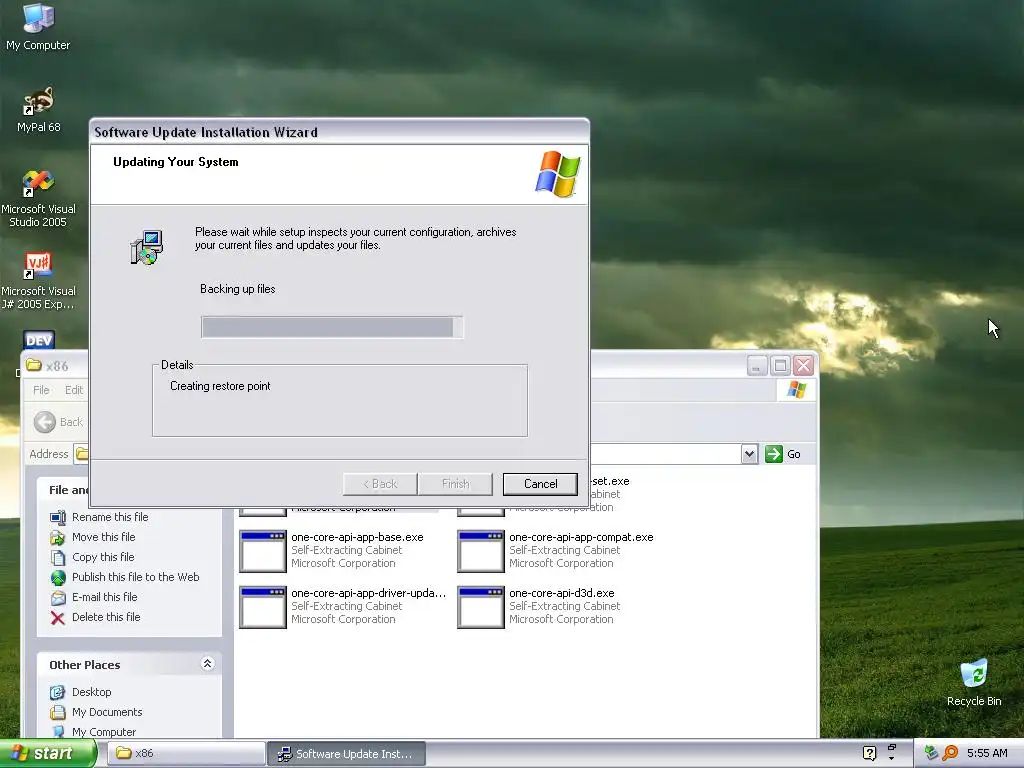Switch to Software Update Inst... taskbar button
Screen dimensions: 1024x768
[347, 754]
